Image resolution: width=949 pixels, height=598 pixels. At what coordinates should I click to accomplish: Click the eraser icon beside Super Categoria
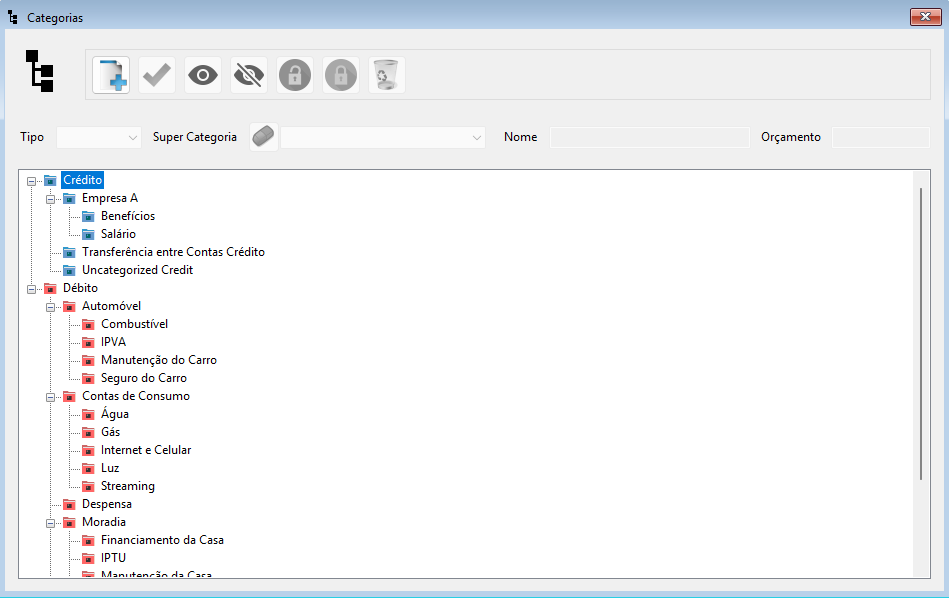263,137
